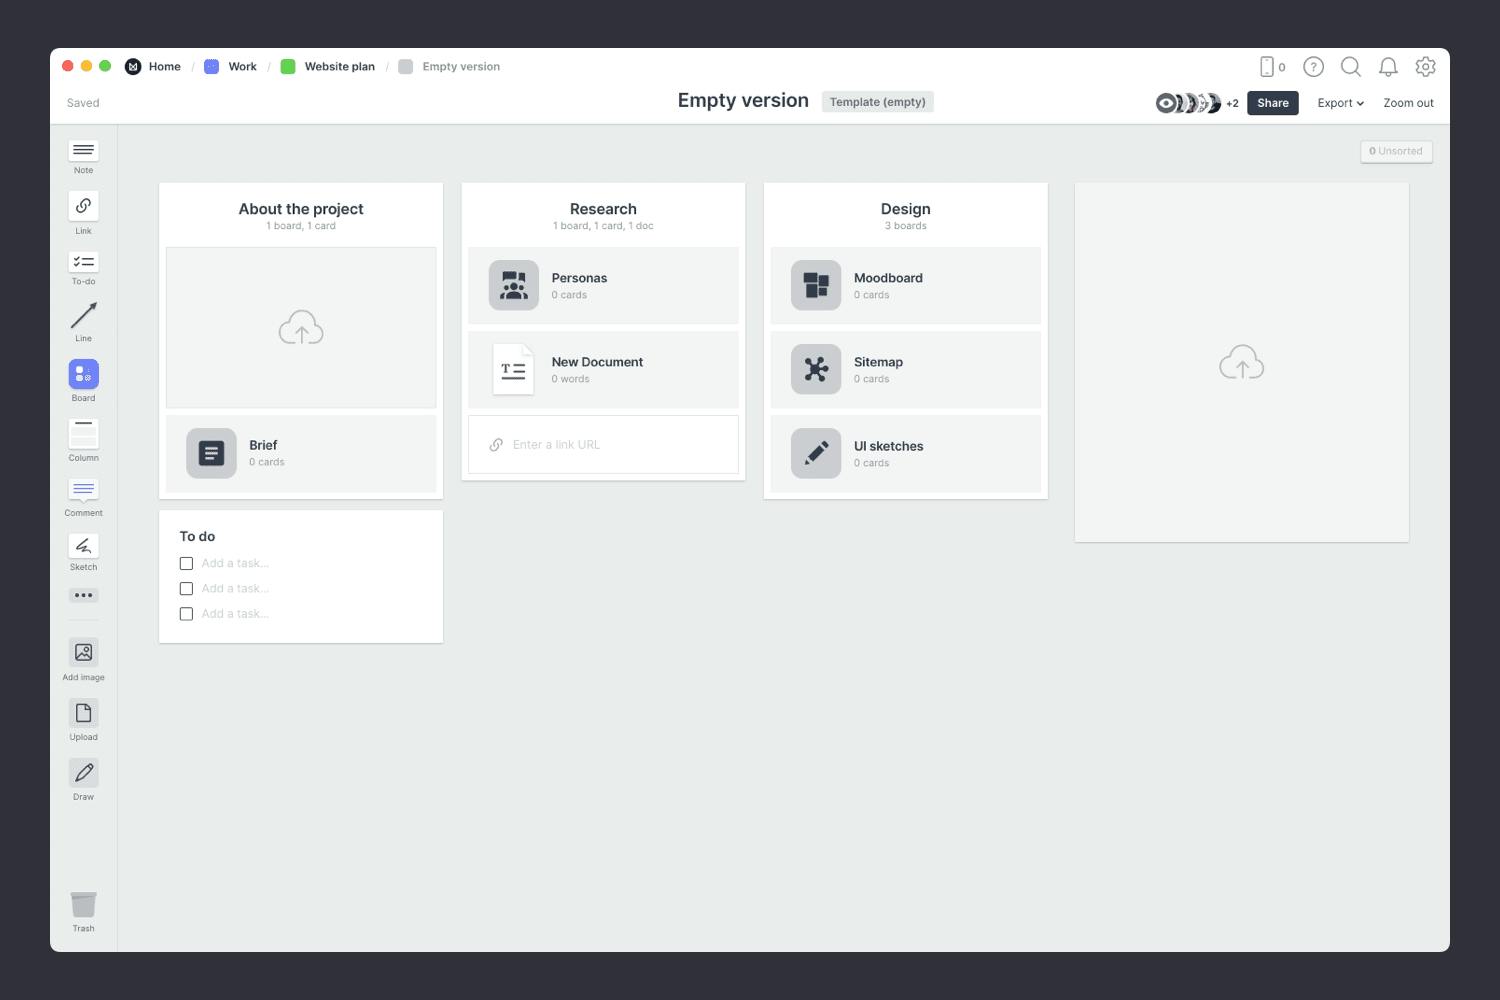
Task: Open the Trash panel
Action: click(83, 903)
